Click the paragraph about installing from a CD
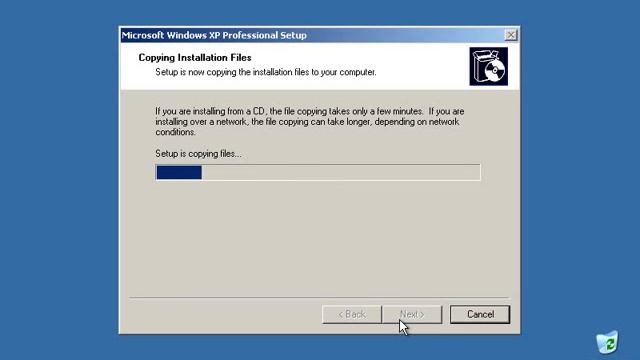The width and height of the screenshot is (640, 360). [x=309, y=122]
